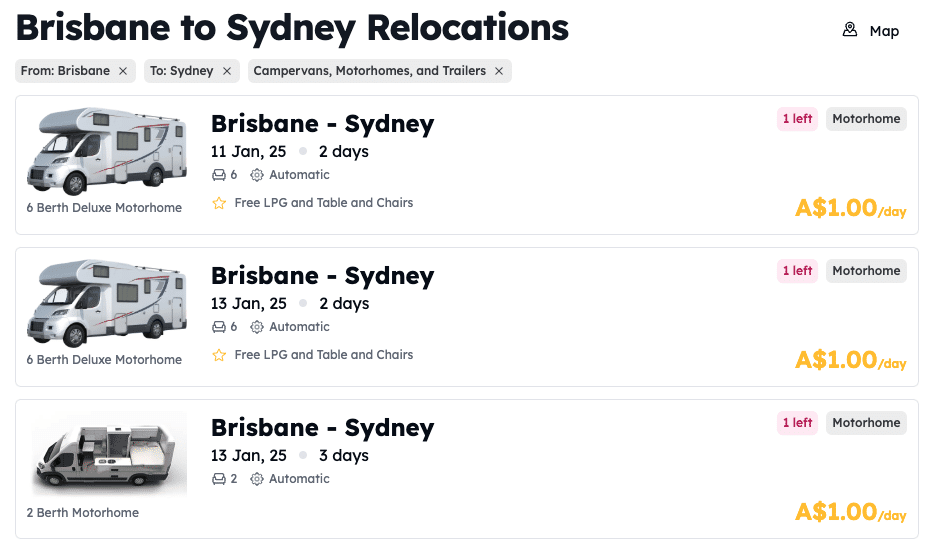Click the Map pin icon

pos(850,30)
